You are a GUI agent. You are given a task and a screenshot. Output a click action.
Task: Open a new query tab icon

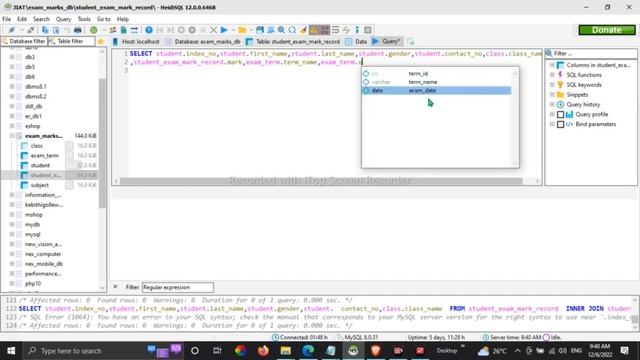tap(410, 42)
